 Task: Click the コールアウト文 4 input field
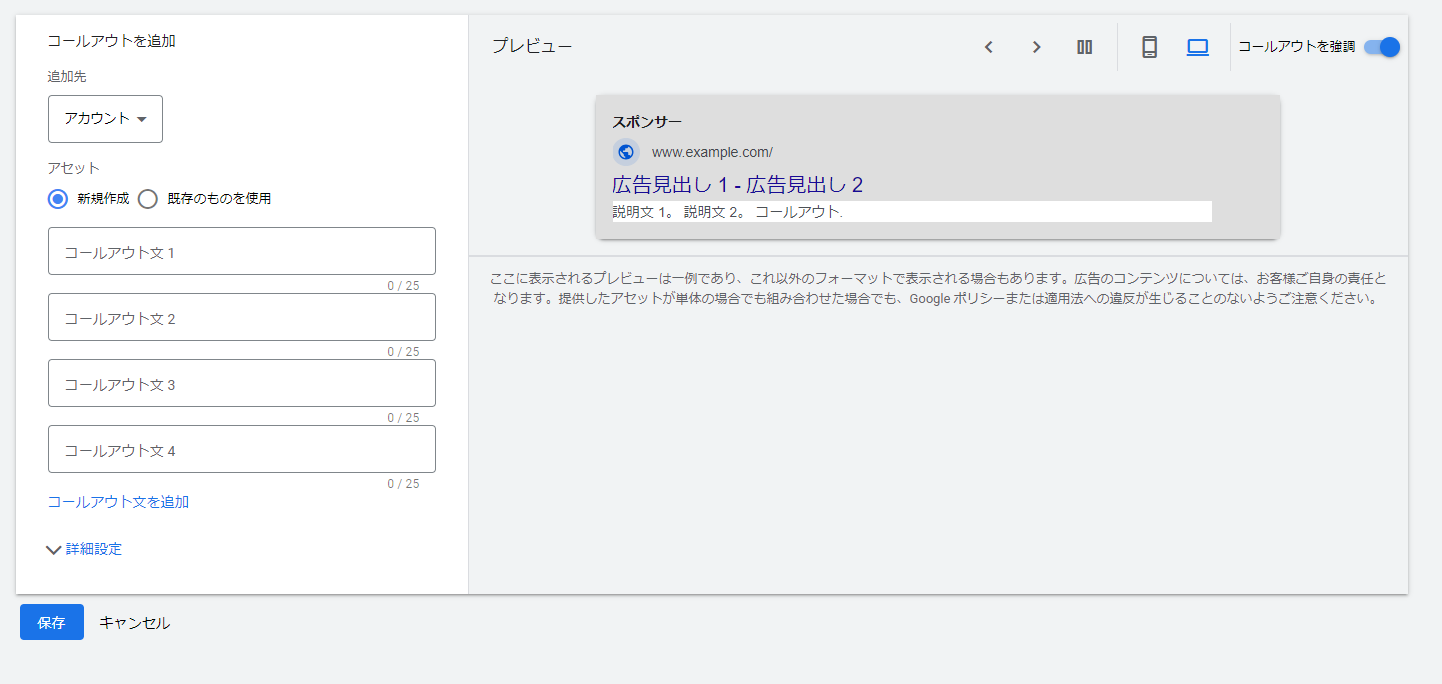[x=241, y=449]
